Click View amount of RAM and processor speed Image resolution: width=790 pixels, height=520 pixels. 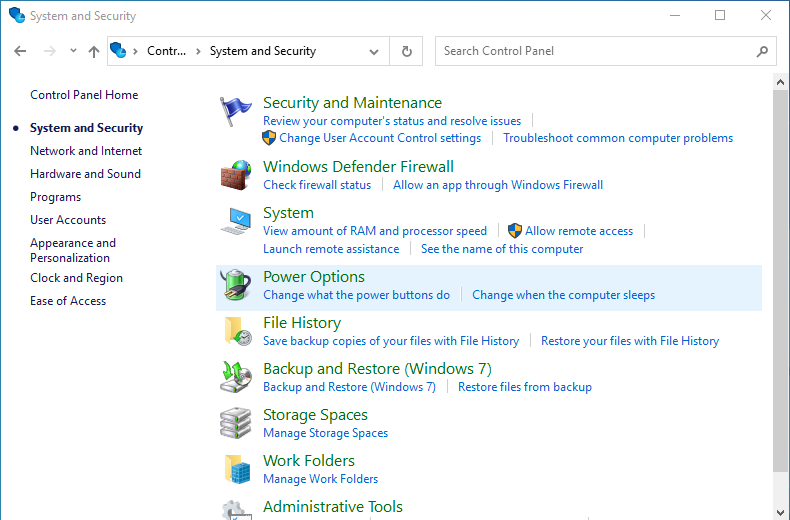(x=375, y=231)
